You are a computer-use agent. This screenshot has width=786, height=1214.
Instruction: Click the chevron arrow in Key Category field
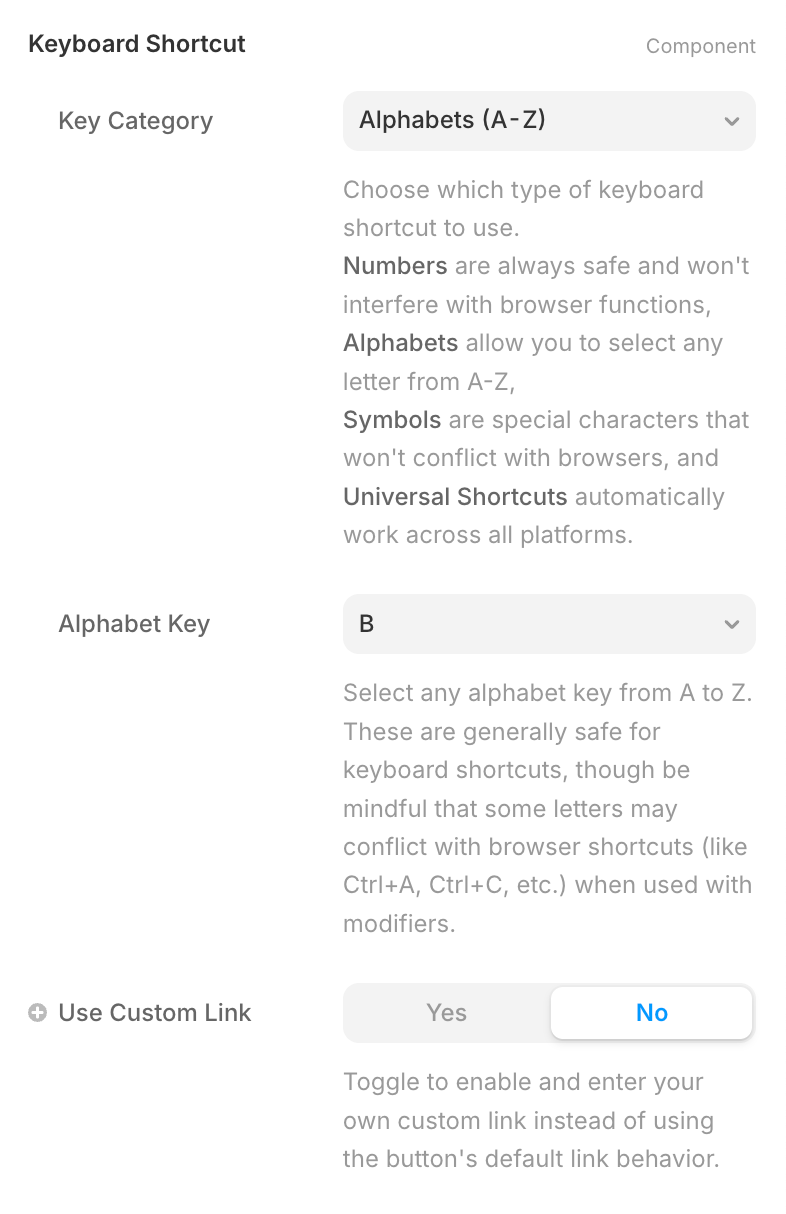(x=732, y=121)
